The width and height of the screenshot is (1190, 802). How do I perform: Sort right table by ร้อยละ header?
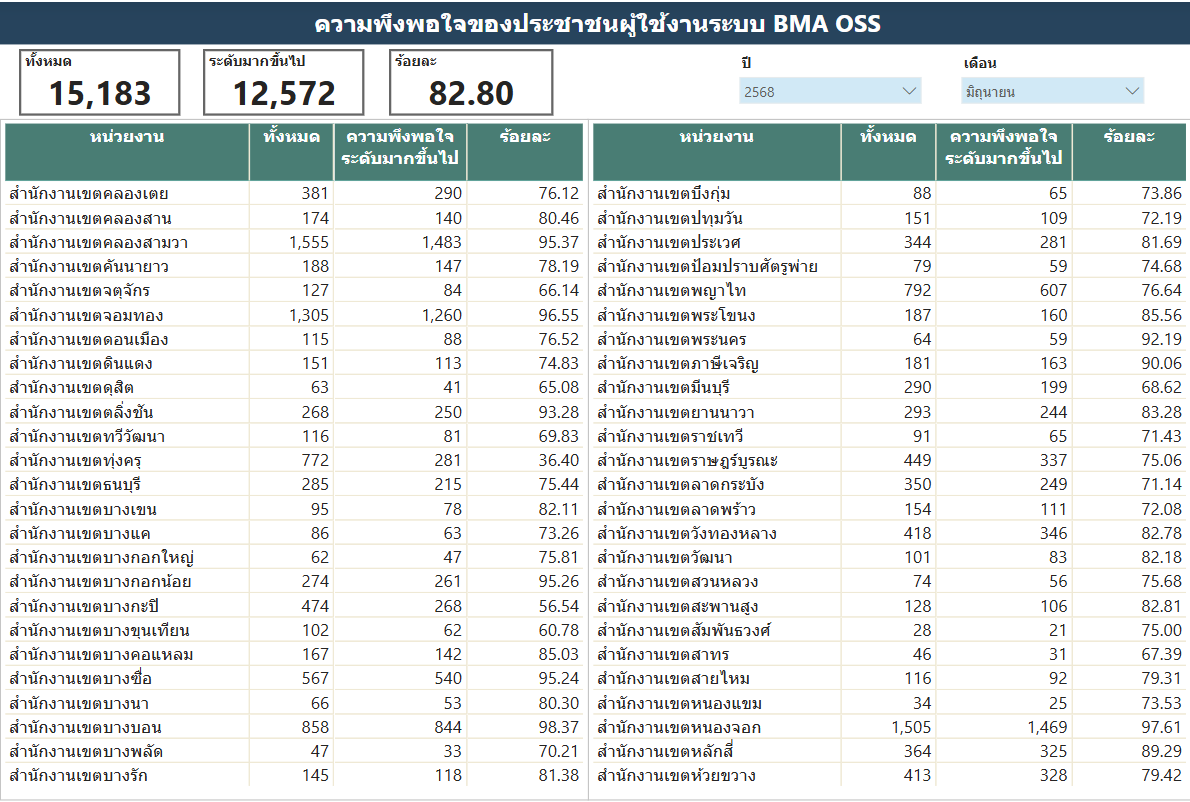[1129, 152]
